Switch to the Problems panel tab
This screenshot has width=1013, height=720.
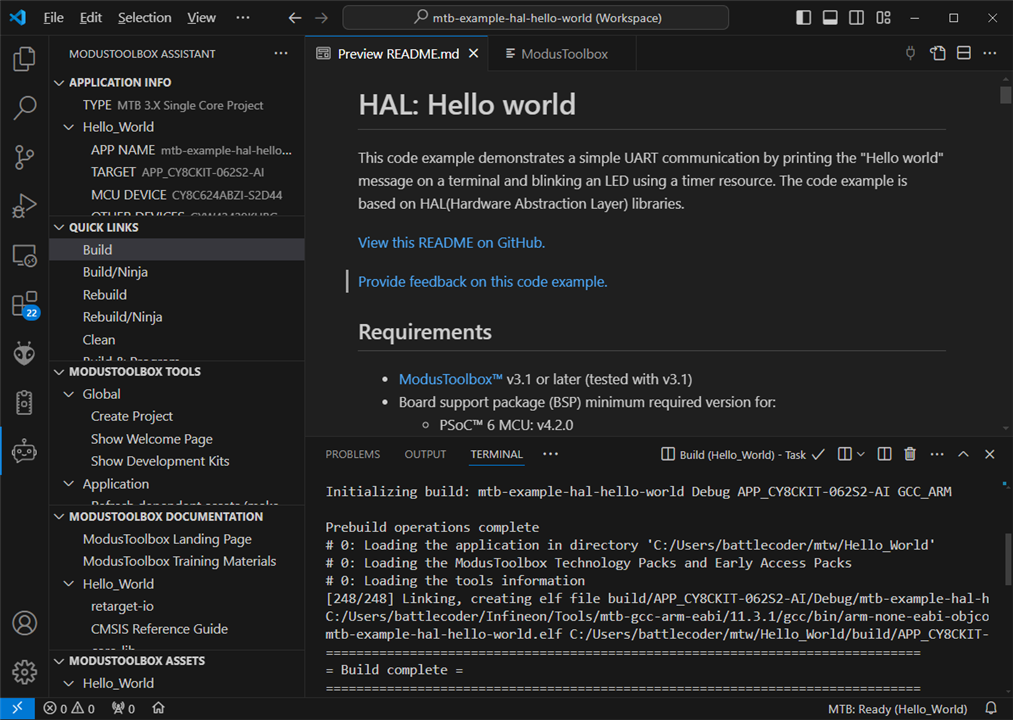[x=352, y=454]
